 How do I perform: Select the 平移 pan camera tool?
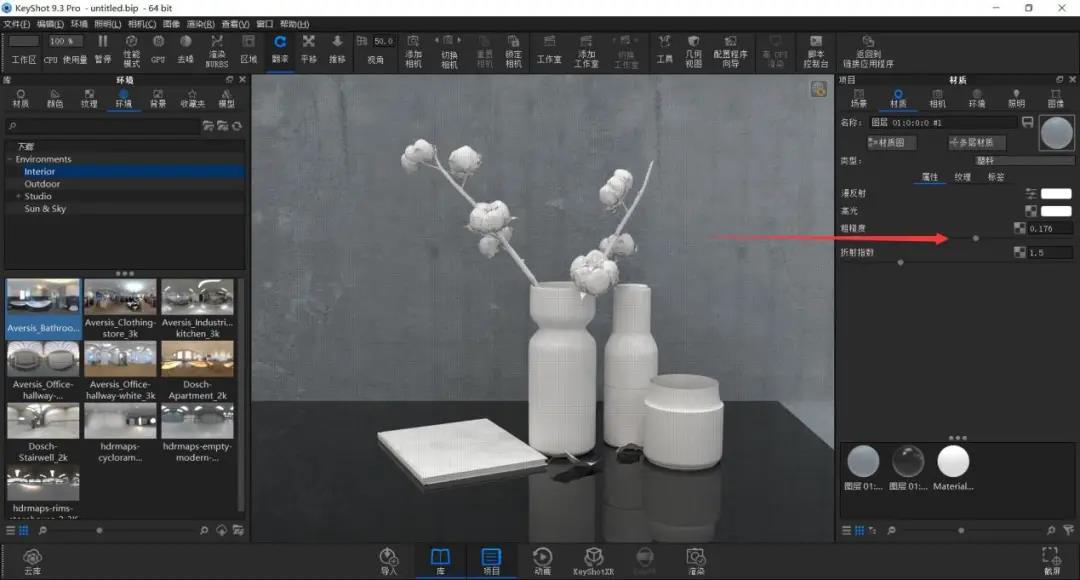(x=309, y=50)
